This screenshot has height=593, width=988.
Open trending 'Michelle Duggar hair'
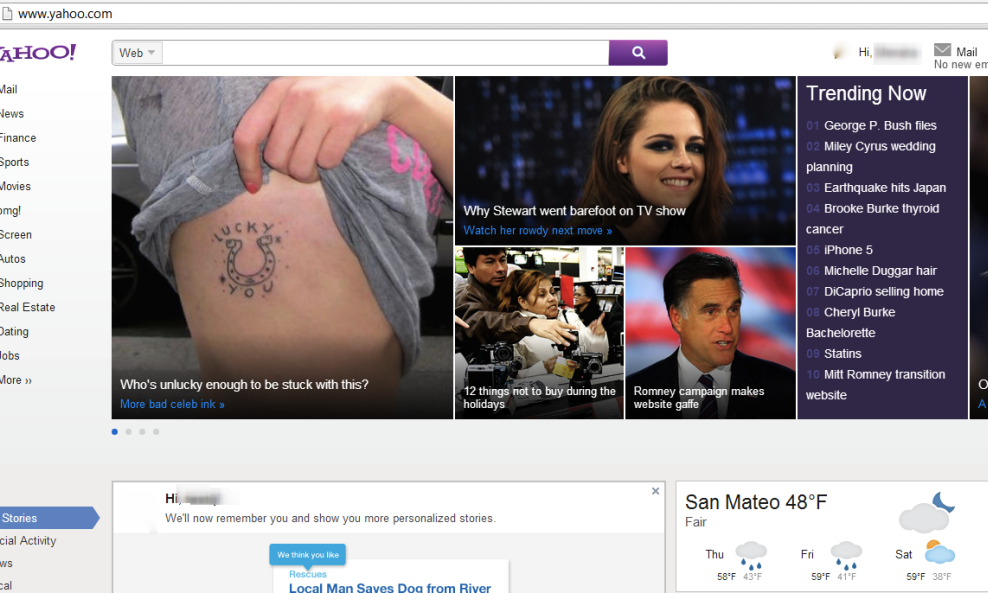880,271
